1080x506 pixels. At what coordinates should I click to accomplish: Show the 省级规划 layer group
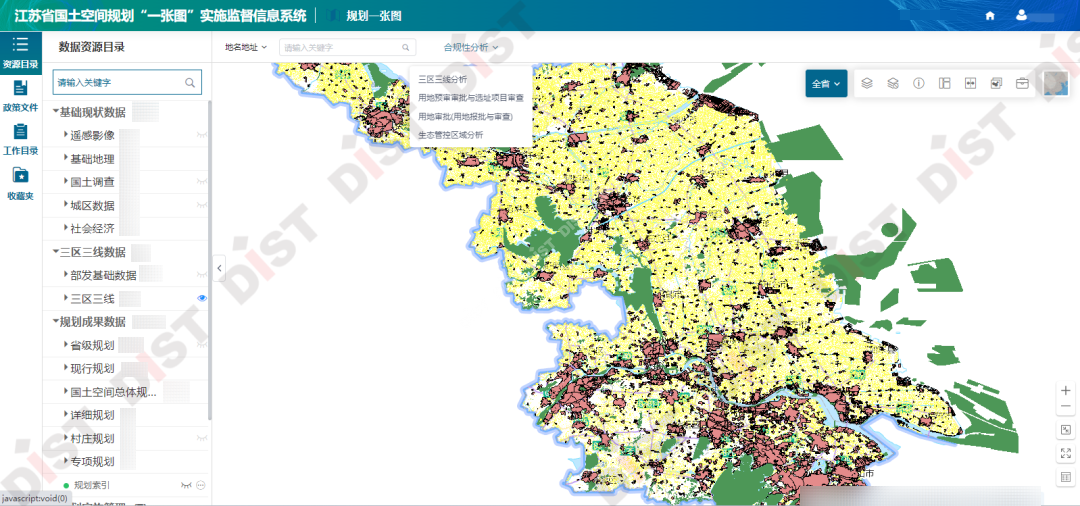tap(202, 344)
